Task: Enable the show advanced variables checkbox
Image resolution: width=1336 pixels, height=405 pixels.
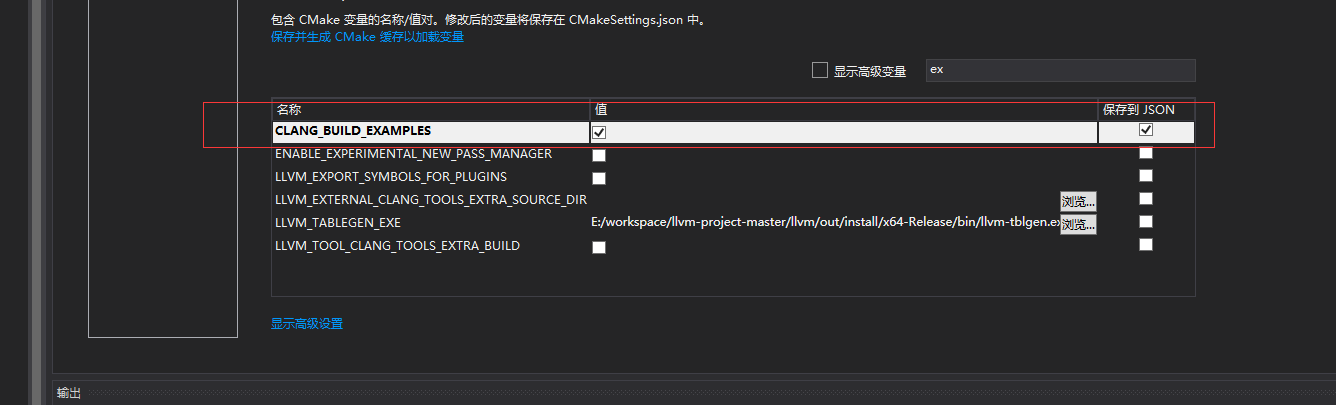Action: pyautogui.click(x=820, y=70)
